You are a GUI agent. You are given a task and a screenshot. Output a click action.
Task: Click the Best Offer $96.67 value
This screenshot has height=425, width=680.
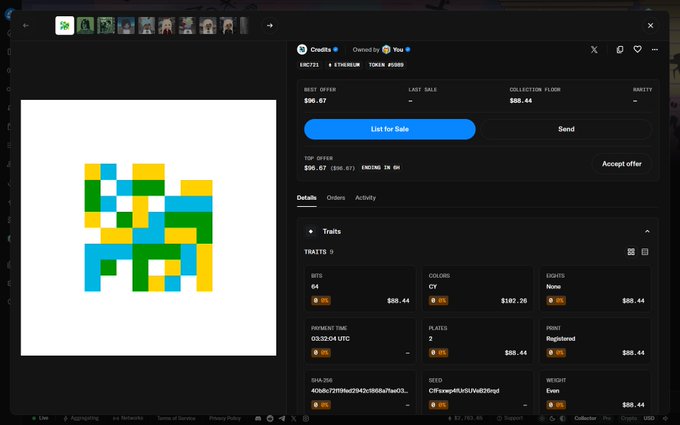(x=315, y=101)
